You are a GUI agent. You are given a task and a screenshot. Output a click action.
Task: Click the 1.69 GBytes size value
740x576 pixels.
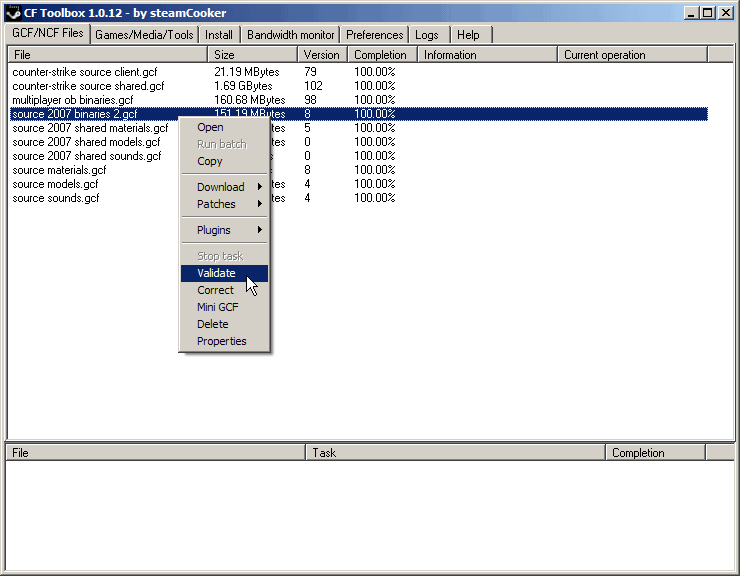243,86
